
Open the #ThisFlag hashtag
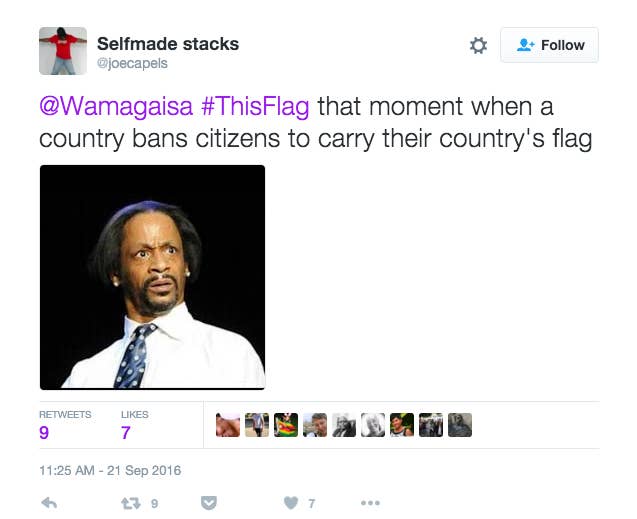(255, 106)
